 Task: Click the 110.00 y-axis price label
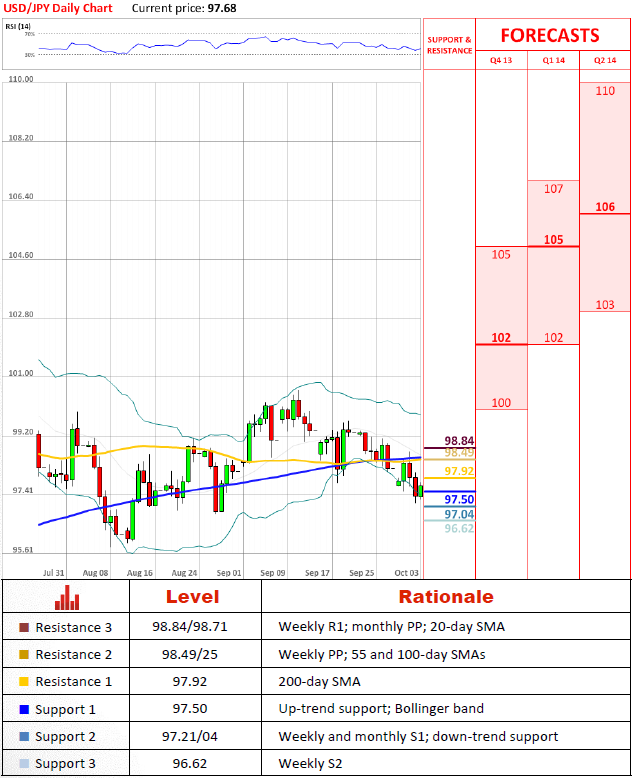click(21, 79)
